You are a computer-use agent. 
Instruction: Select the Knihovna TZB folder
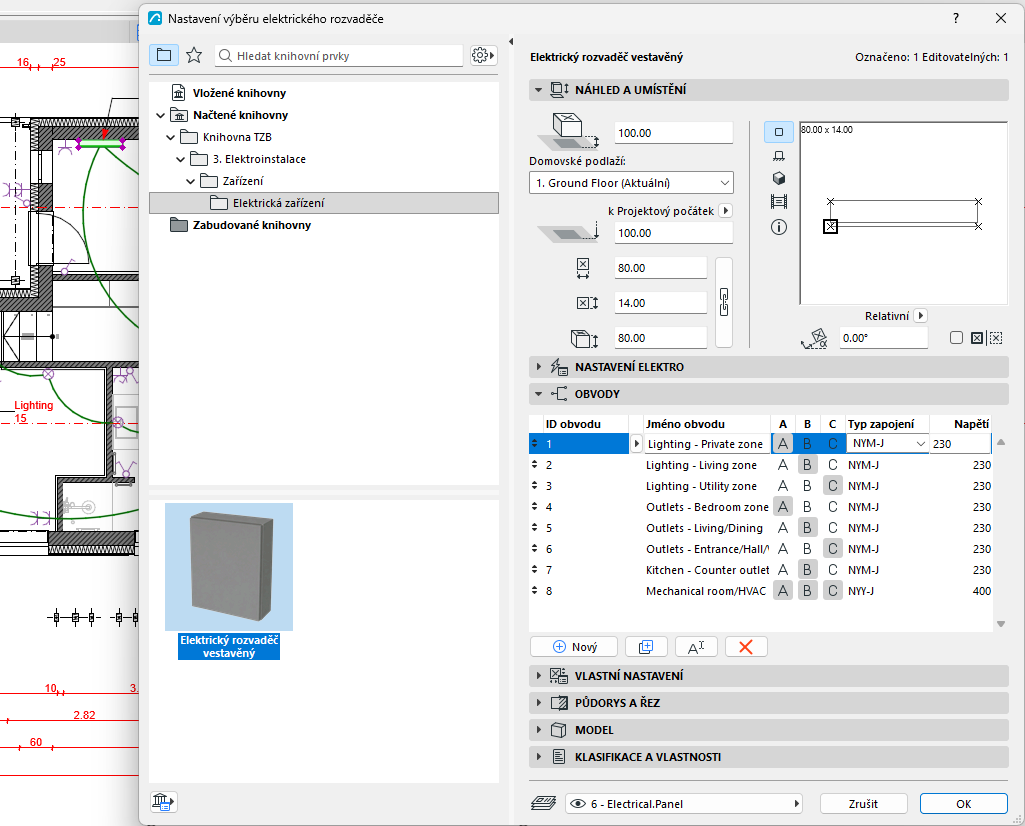click(237, 137)
